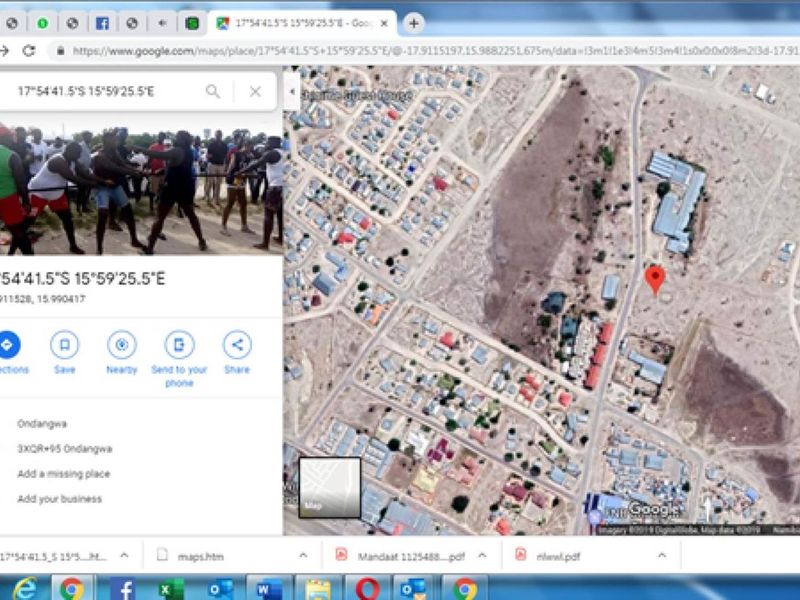This screenshot has height=600, width=800.
Task: Open a new browser tab with plus button
Action: 414,23
